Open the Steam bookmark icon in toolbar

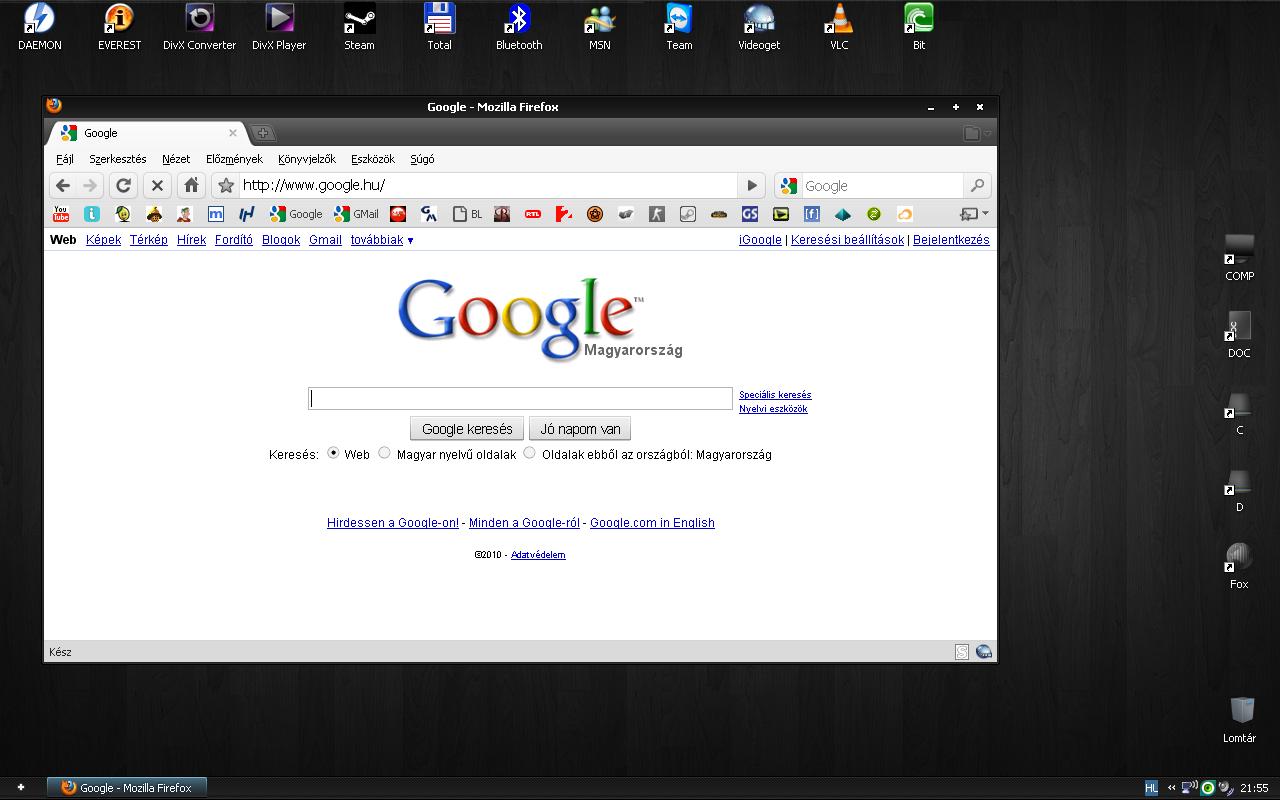coord(688,214)
